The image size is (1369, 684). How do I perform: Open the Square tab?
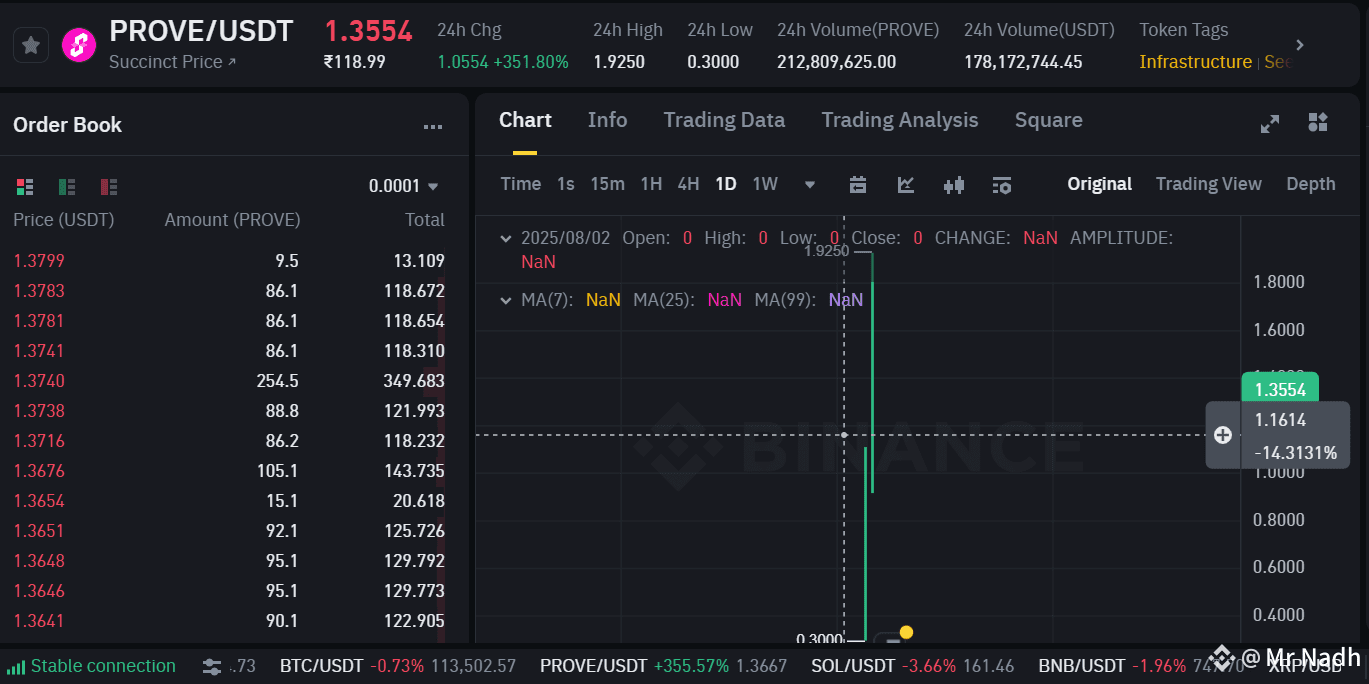[x=1048, y=120]
